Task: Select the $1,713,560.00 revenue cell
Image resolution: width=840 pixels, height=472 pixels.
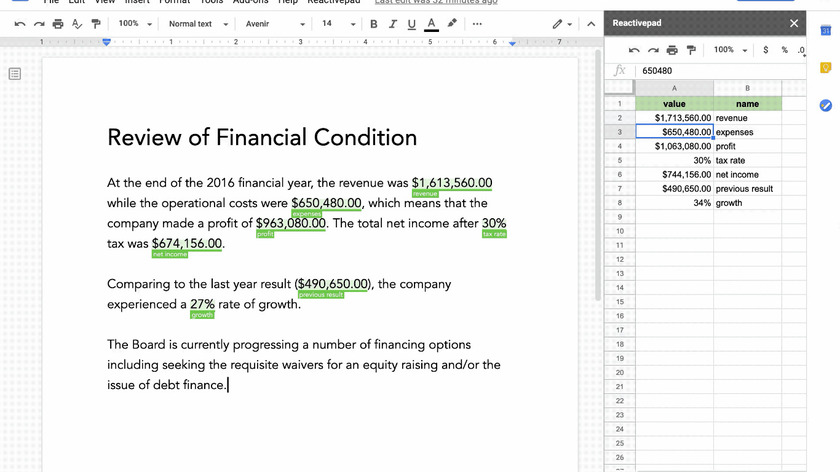Action: pos(674,118)
